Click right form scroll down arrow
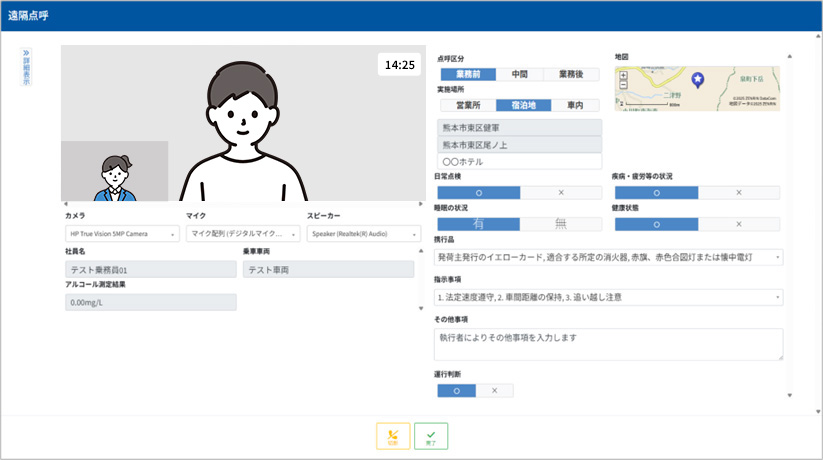823x460 pixels. point(790,395)
